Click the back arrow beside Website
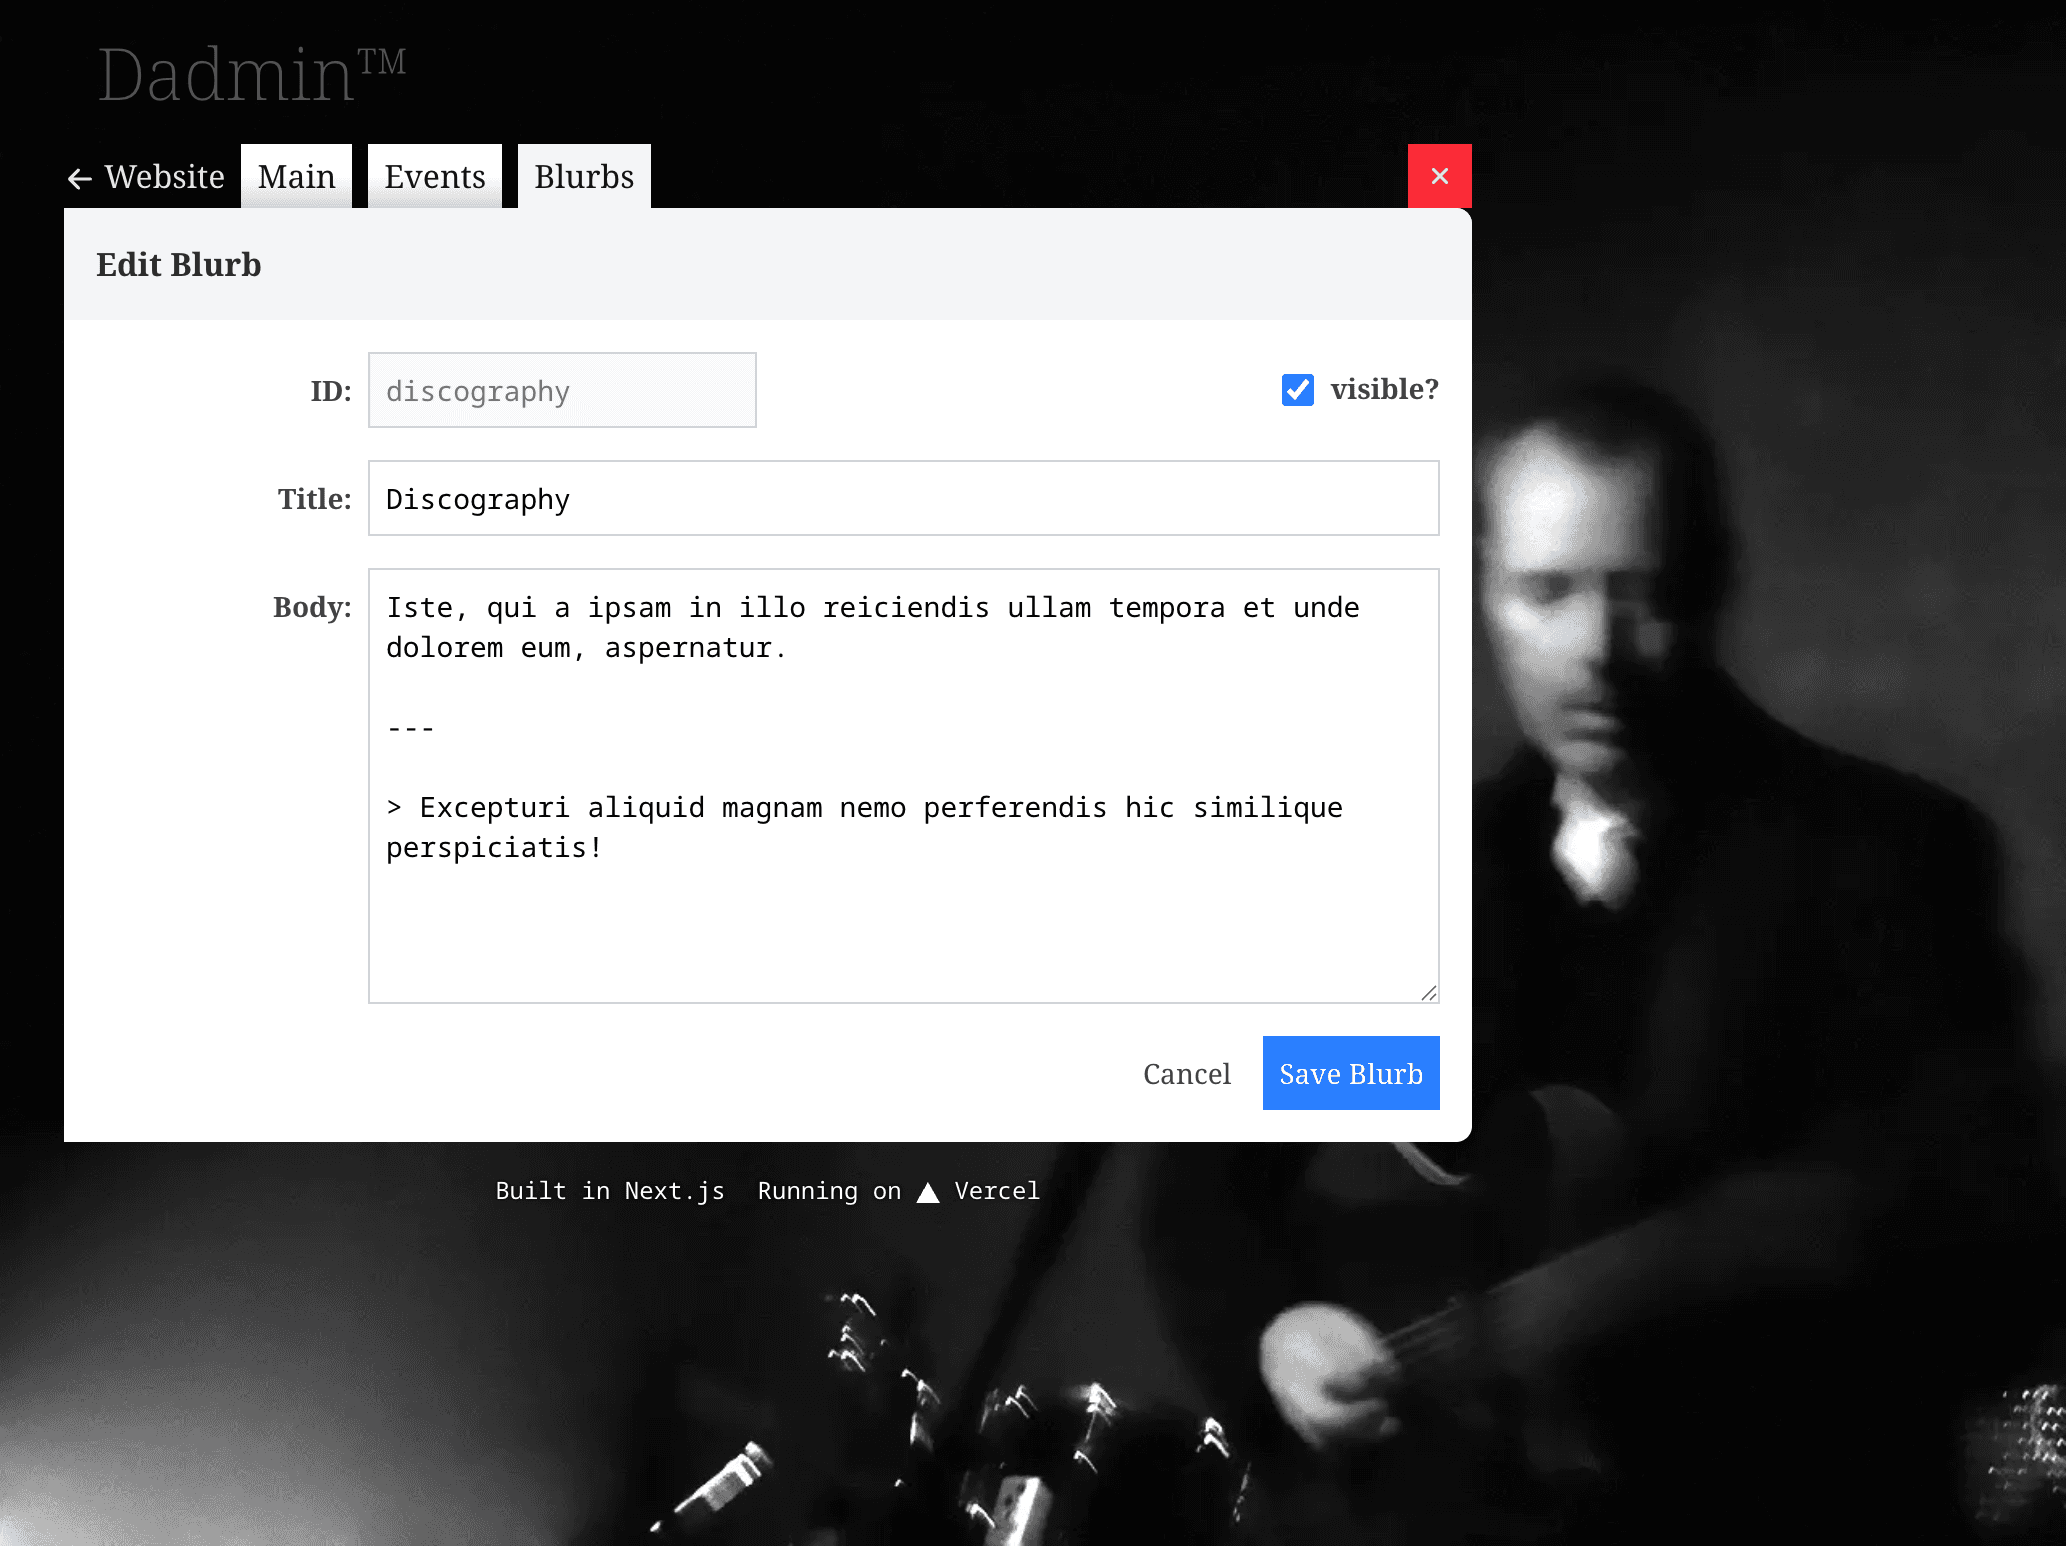Image resolution: width=2066 pixels, height=1546 pixels. (x=80, y=178)
